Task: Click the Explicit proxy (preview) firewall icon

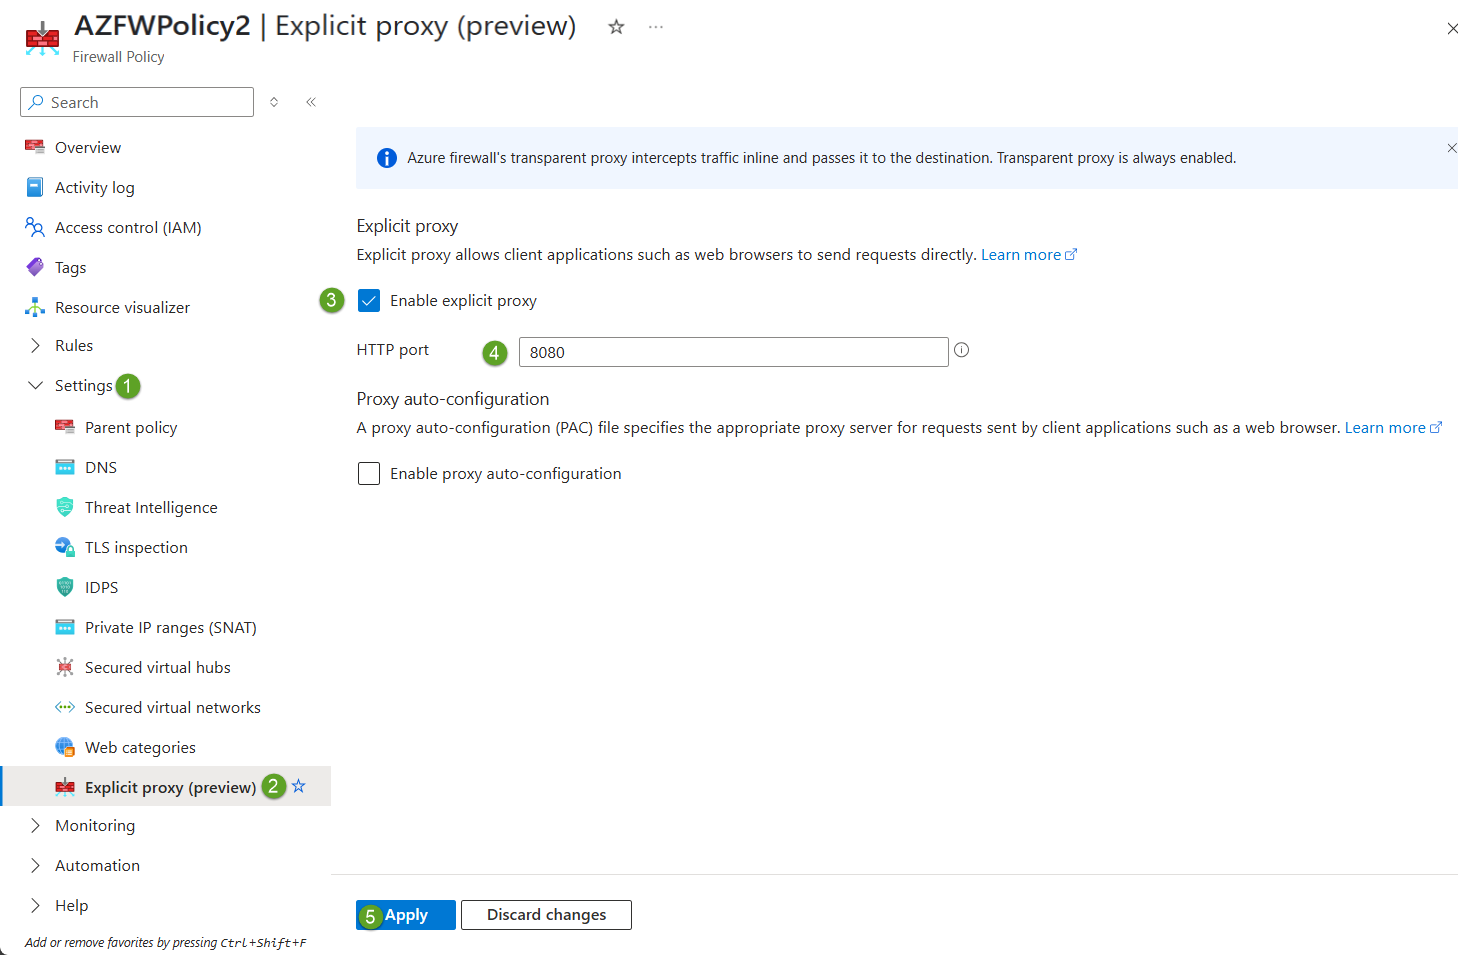Action: 65,787
